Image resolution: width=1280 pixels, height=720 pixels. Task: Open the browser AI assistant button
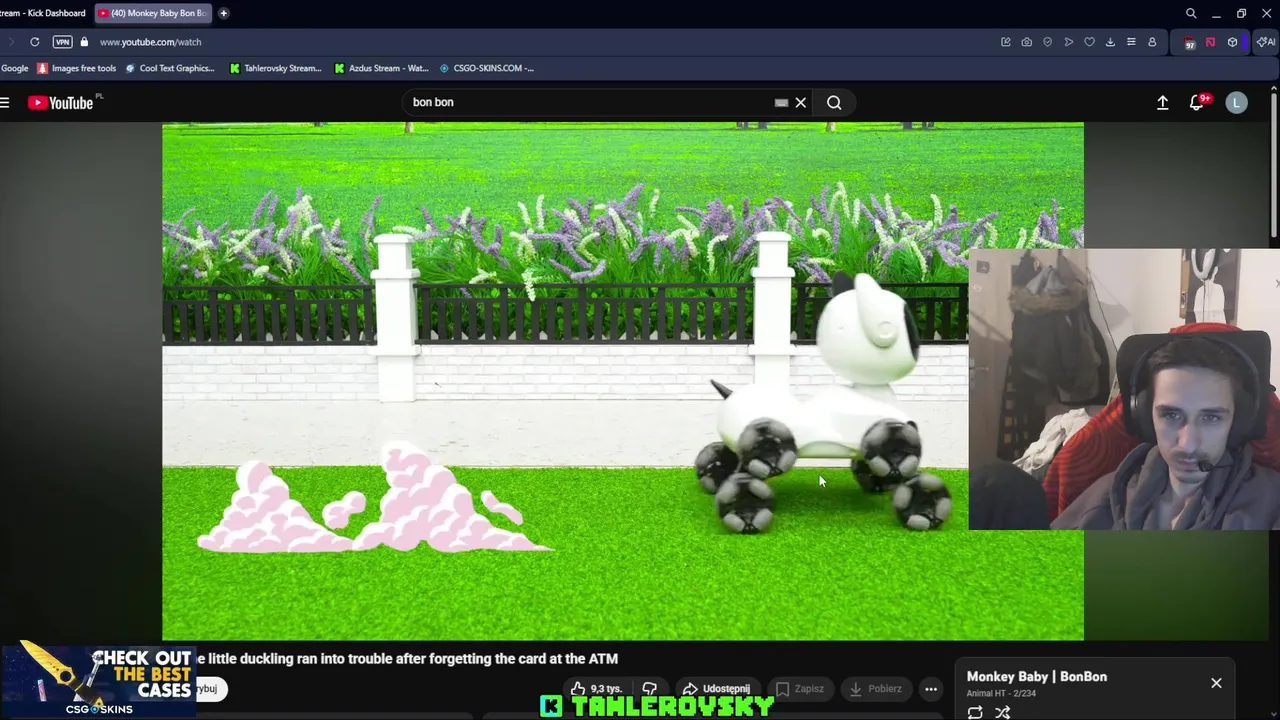(x=1266, y=42)
